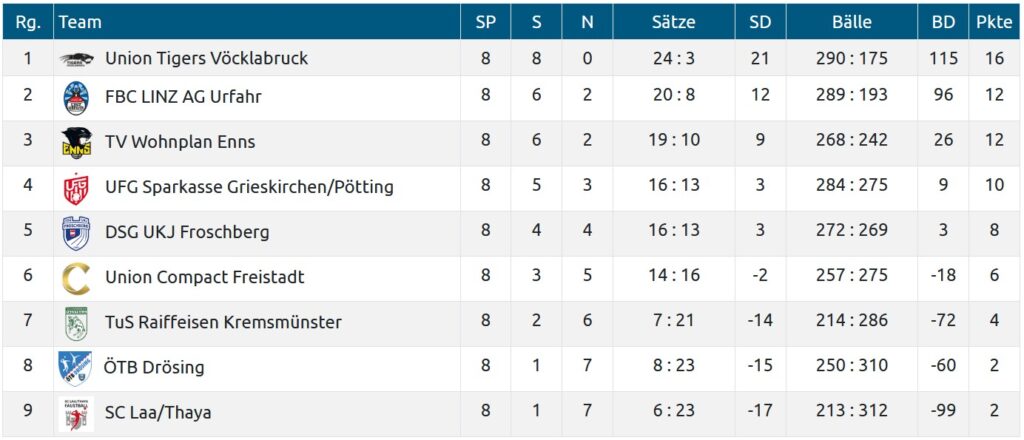Click the Pkte column header
This screenshot has width=1024, height=440.
[994, 22]
